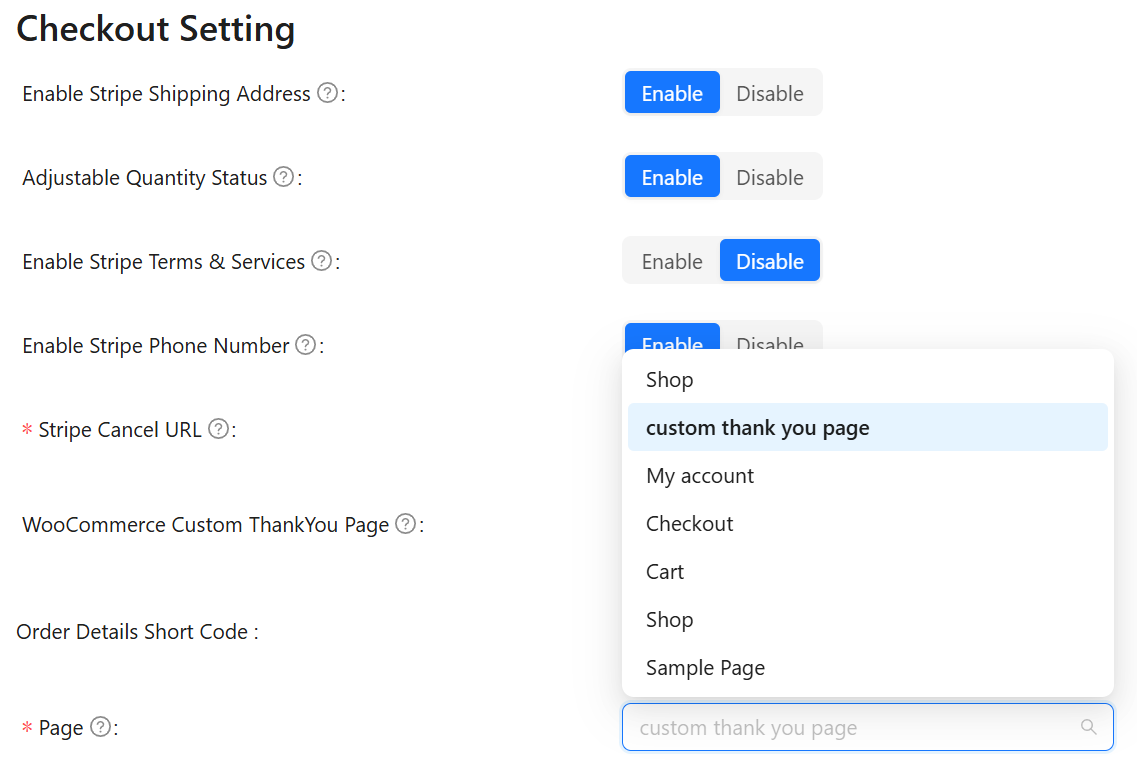1137x765 pixels.
Task: Click Enable for Stripe Shipping Address
Action: [672, 93]
